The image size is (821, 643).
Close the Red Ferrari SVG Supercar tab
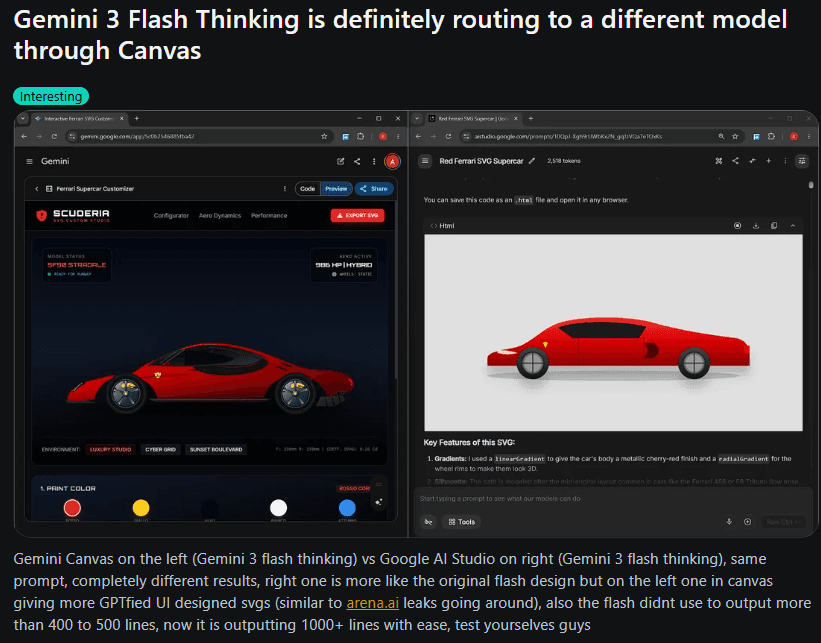click(516, 119)
